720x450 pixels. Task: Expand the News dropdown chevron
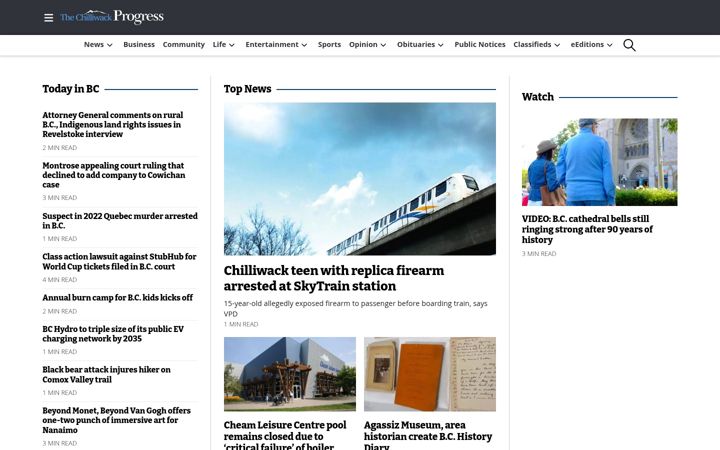(110, 45)
